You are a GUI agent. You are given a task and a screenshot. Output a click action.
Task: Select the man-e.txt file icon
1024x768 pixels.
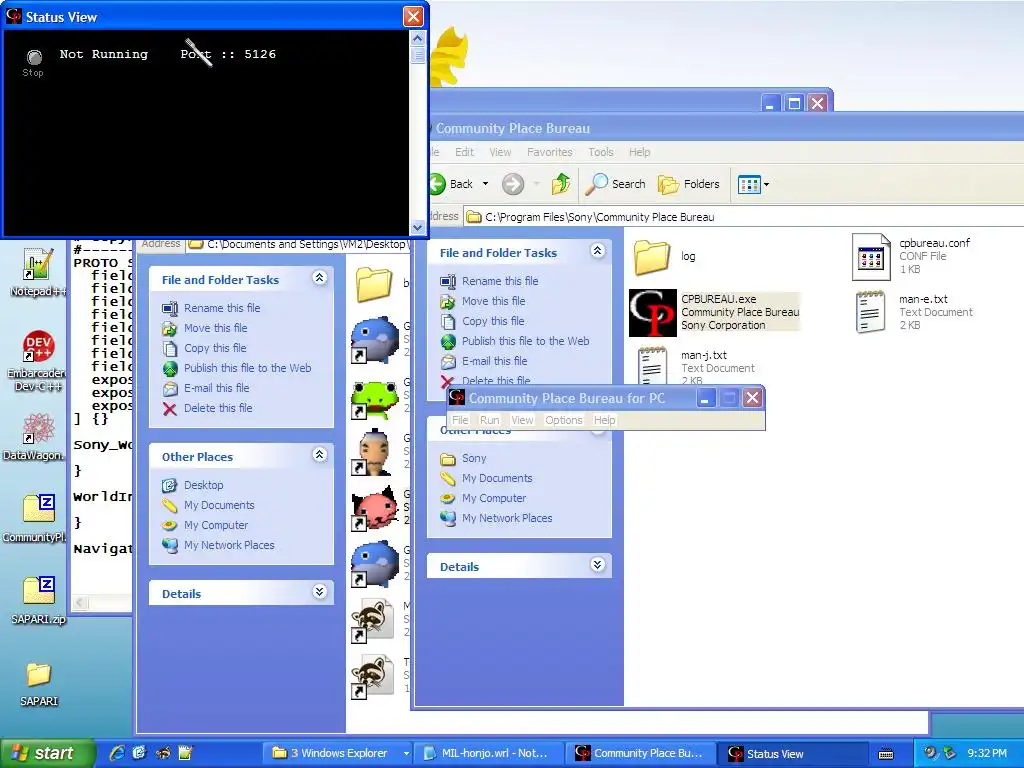(870, 312)
